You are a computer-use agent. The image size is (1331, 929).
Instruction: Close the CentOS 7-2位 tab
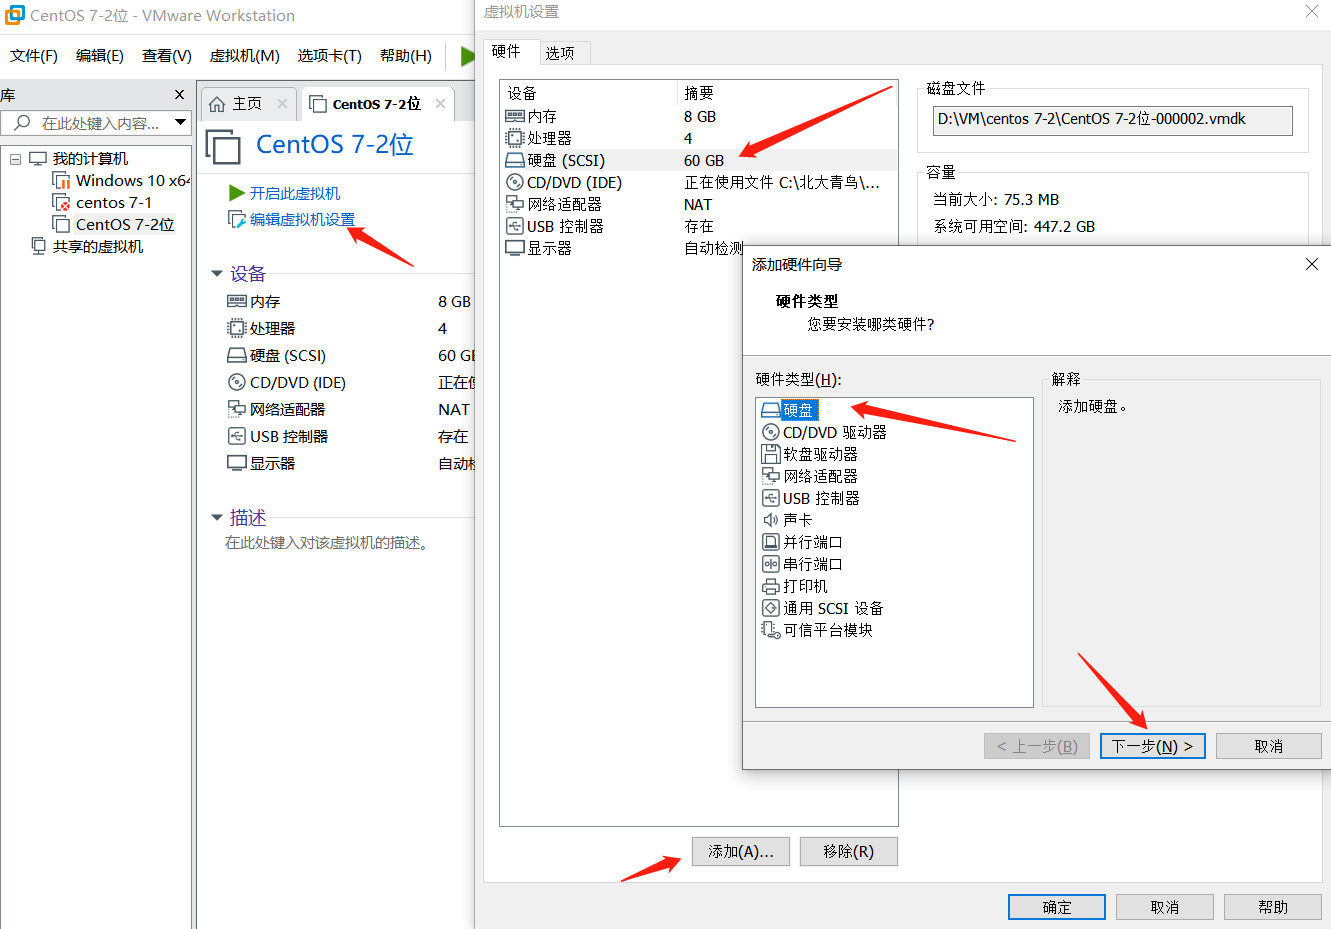tap(440, 103)
